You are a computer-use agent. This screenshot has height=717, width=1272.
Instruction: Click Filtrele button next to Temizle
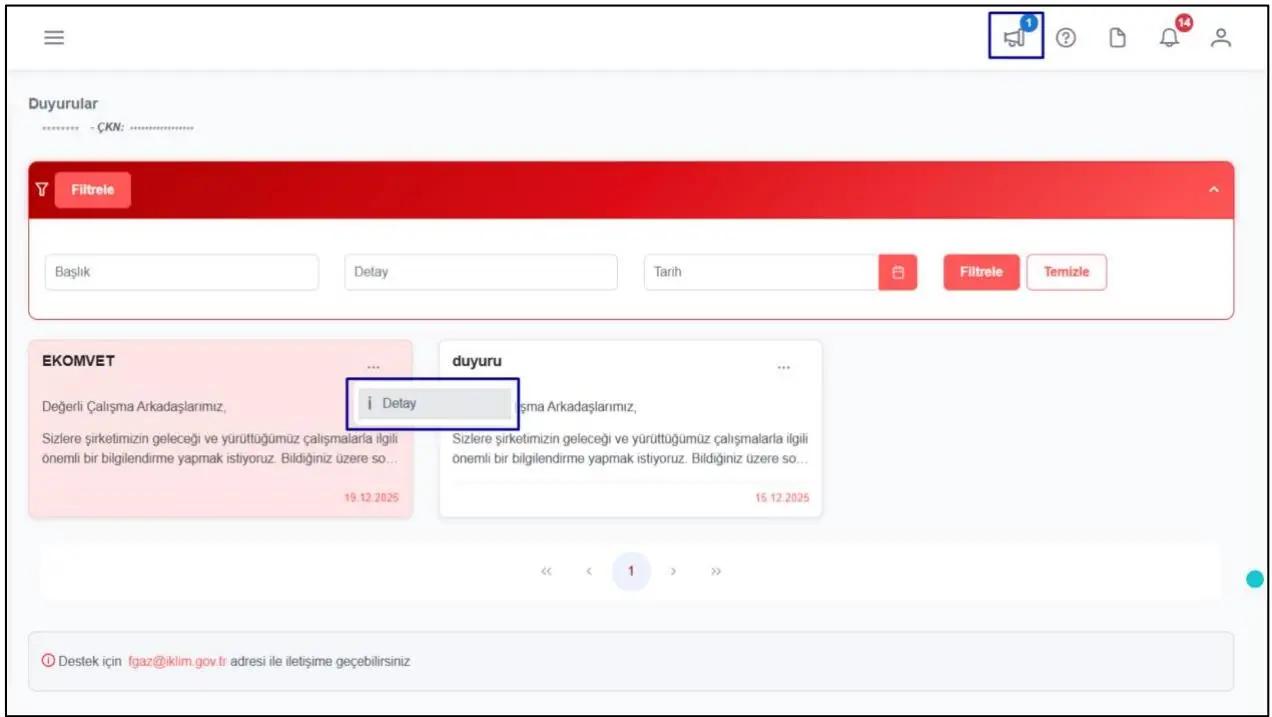pos(981,272)
